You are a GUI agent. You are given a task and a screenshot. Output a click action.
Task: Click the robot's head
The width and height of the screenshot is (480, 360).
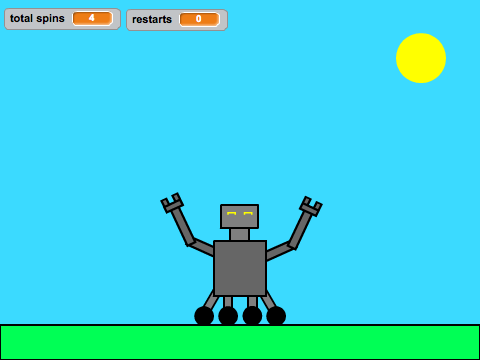click(239, 216)
